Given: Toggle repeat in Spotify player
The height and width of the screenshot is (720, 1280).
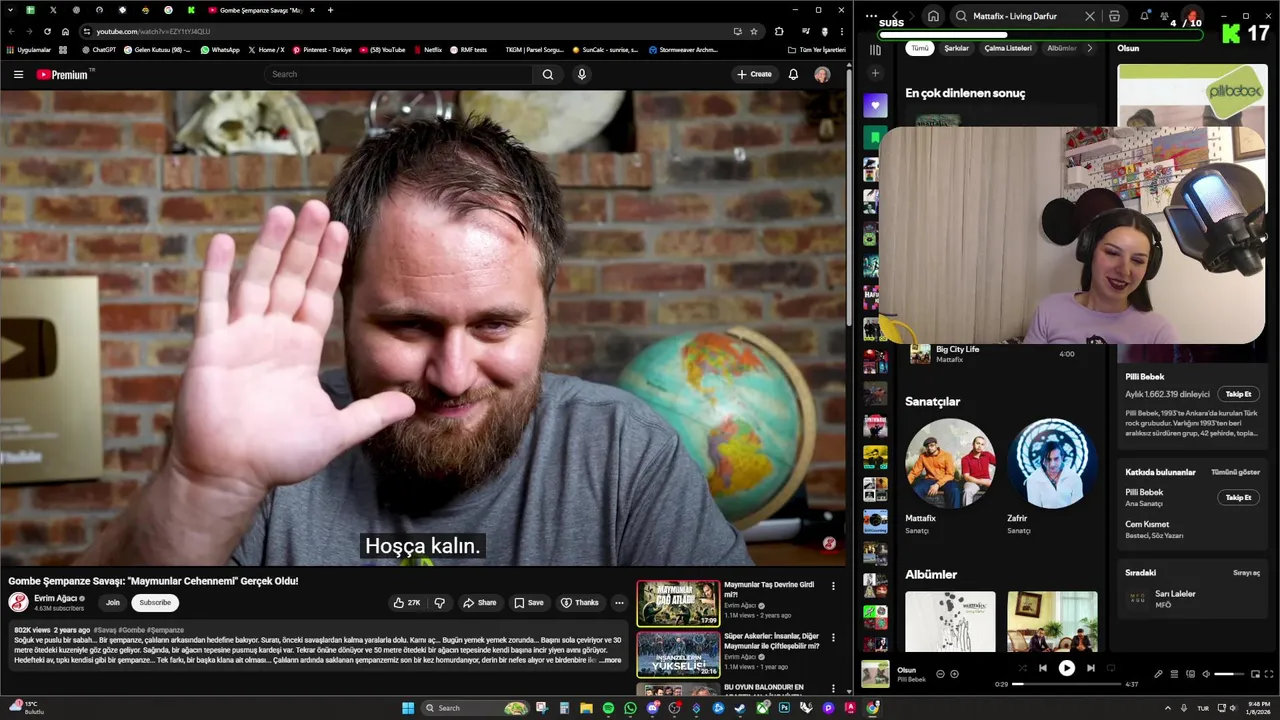Looking at the screenshot, I should coord(1111,668).
